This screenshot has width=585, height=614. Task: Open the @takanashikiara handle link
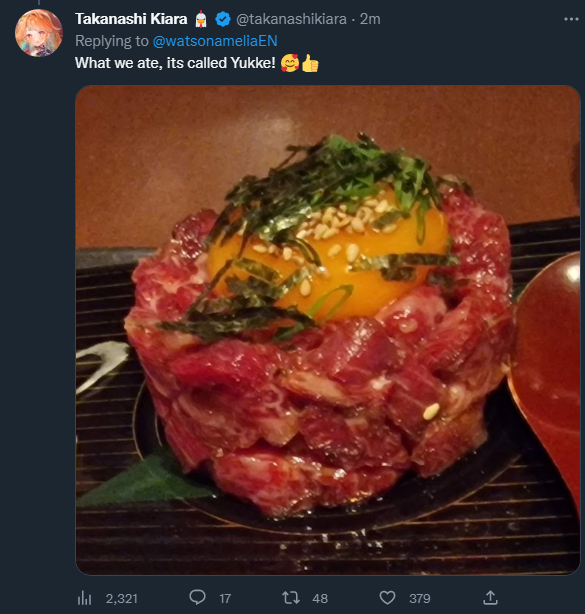pyautogui.click(x=291, y=19)
